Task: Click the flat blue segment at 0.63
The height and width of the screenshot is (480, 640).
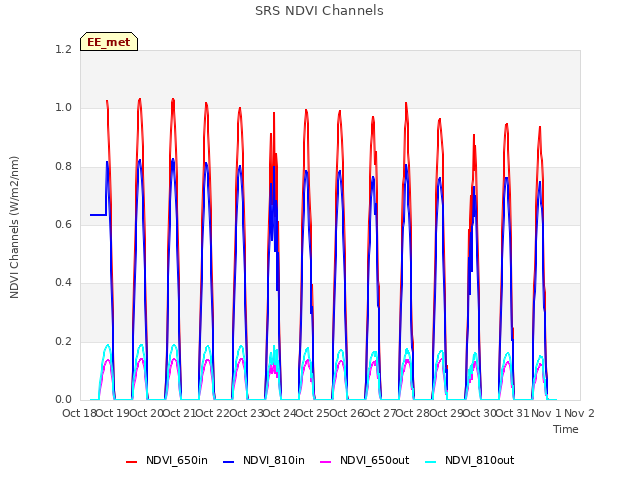Action: 98,215
